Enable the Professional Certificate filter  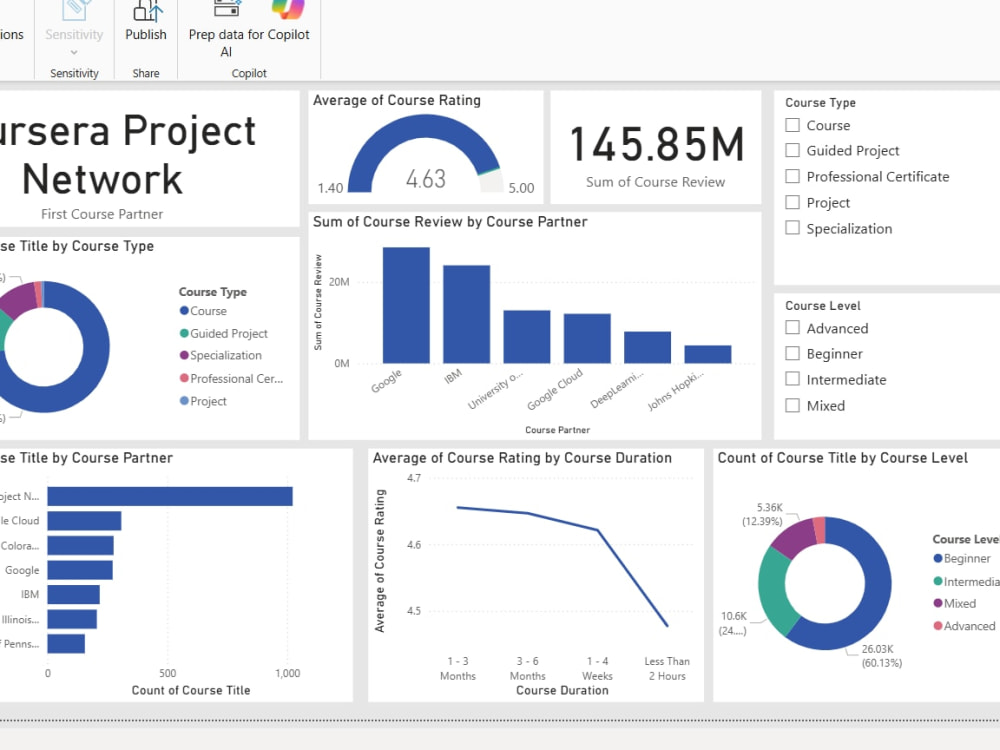(790, 176)
